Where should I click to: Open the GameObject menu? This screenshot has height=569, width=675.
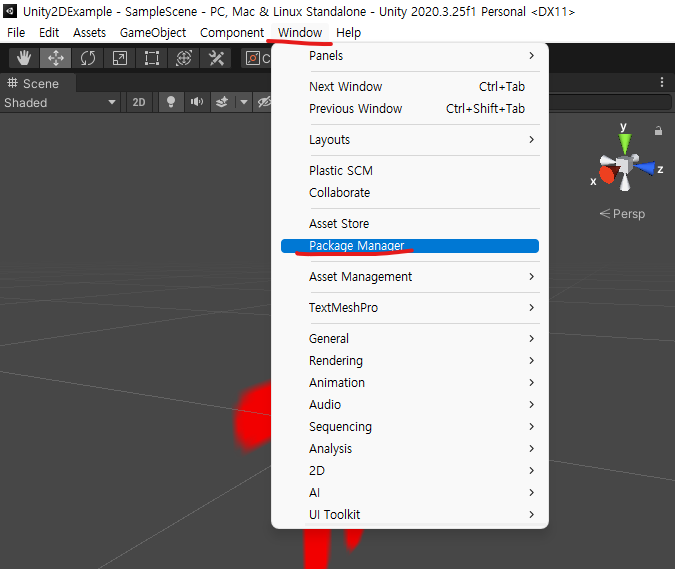pyautogui.click(x=153, y=33)
